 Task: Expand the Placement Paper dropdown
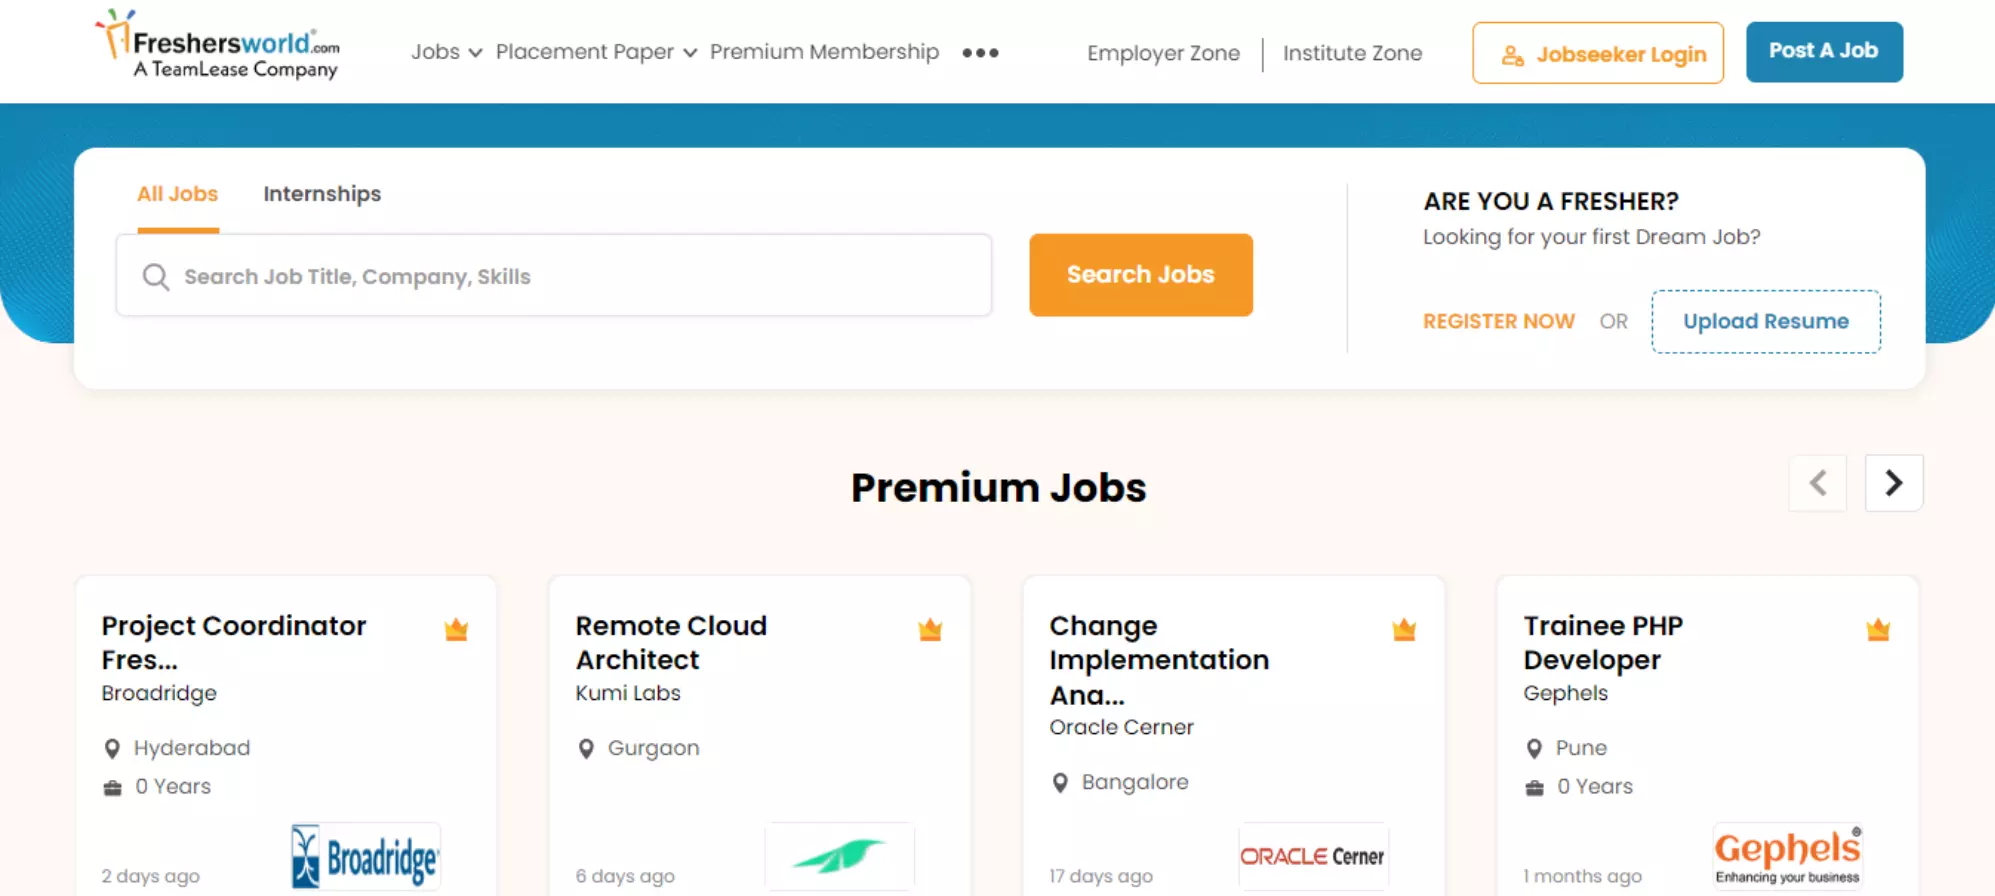(596, 52)
